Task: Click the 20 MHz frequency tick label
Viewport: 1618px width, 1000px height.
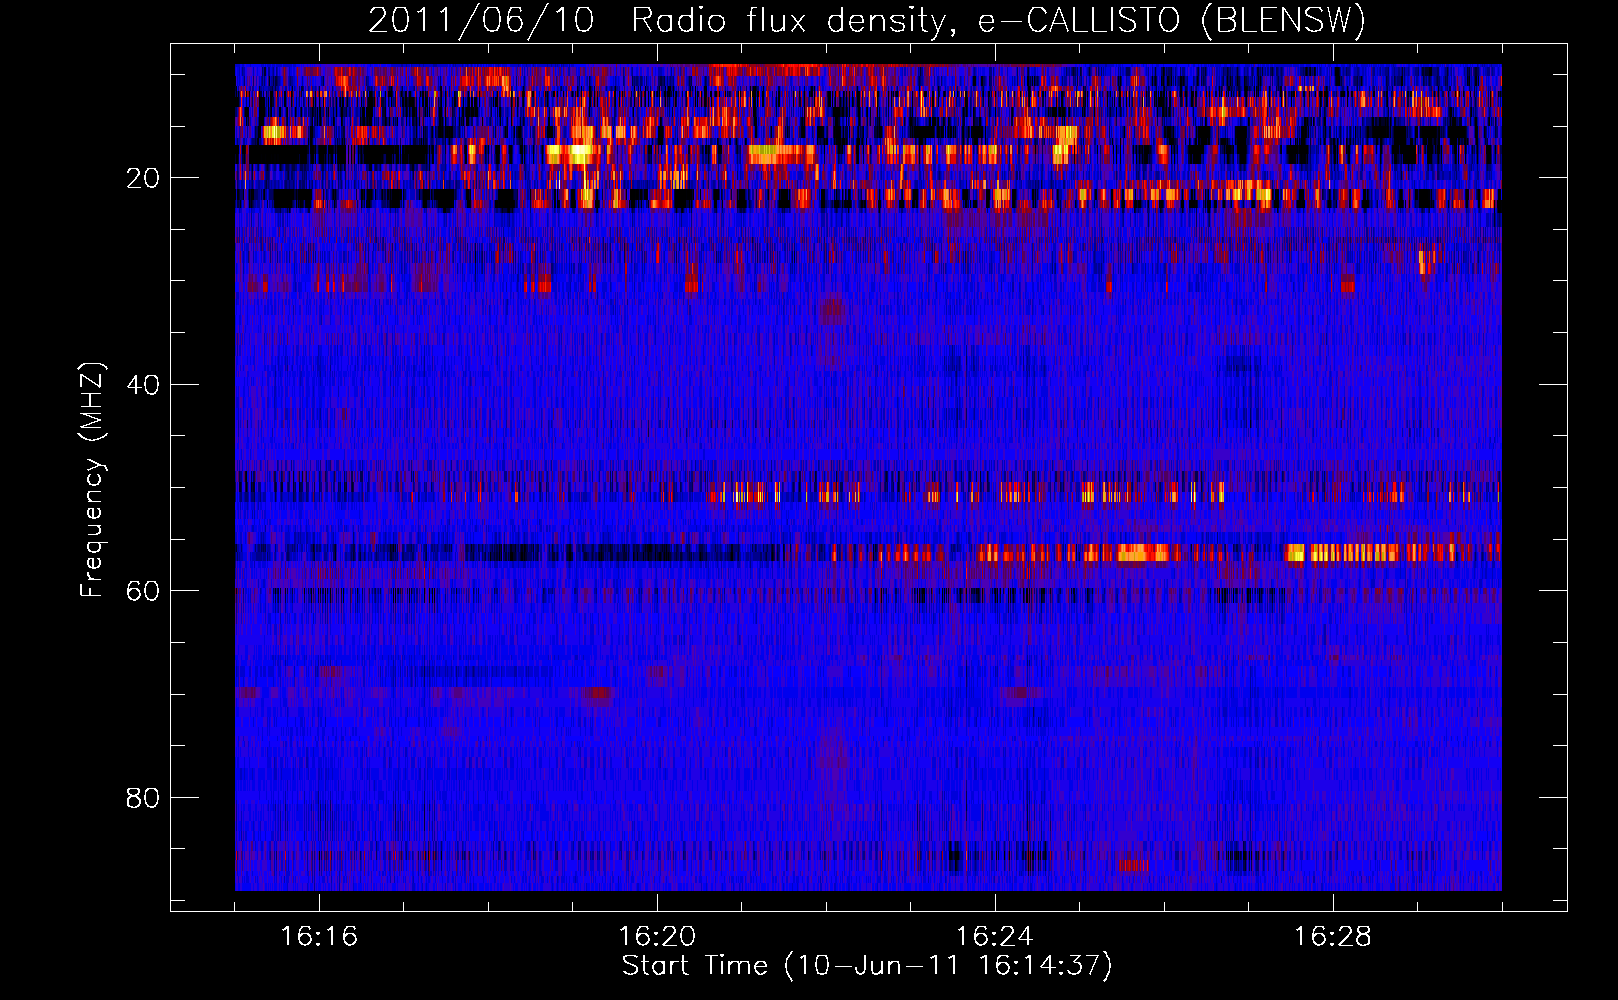Action: coord(144,178)
